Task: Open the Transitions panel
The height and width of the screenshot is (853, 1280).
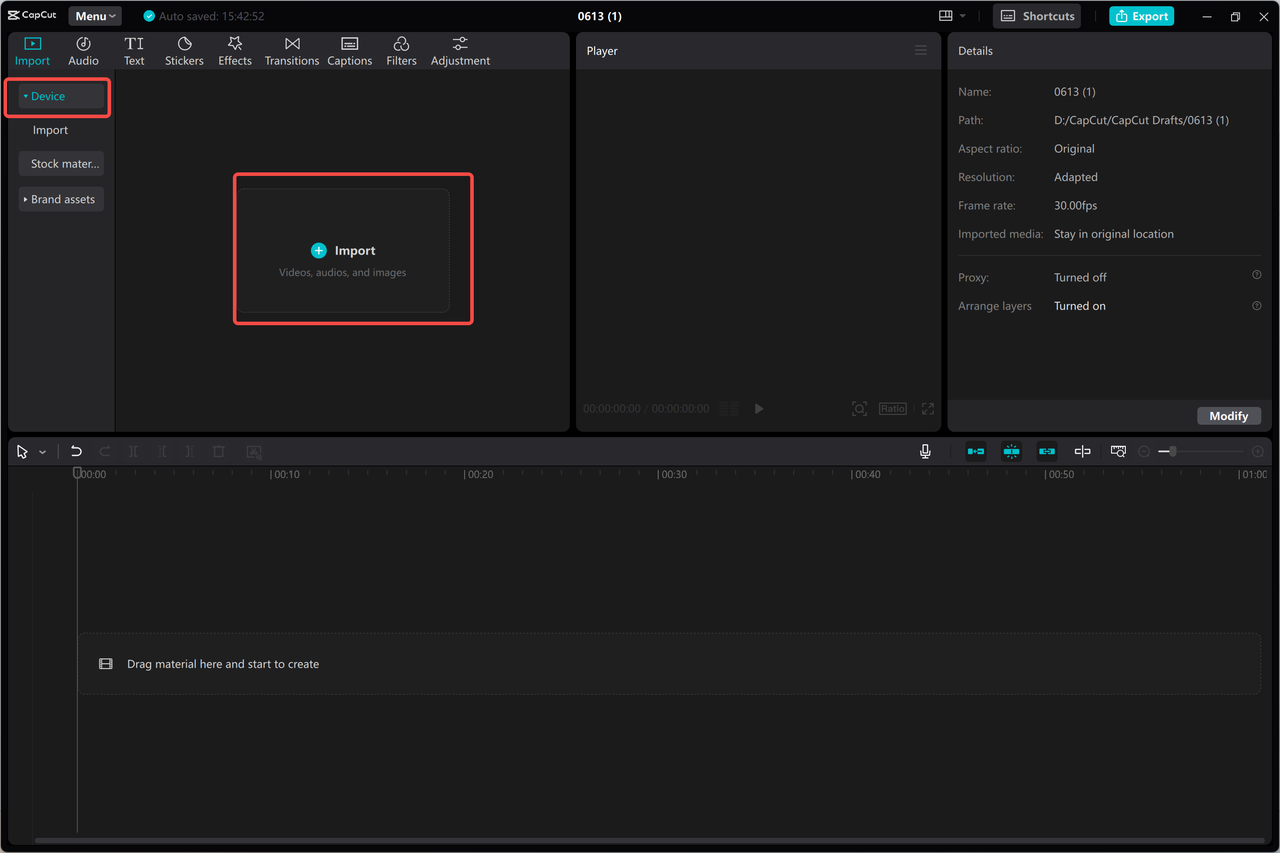Action: pos(291,50)
